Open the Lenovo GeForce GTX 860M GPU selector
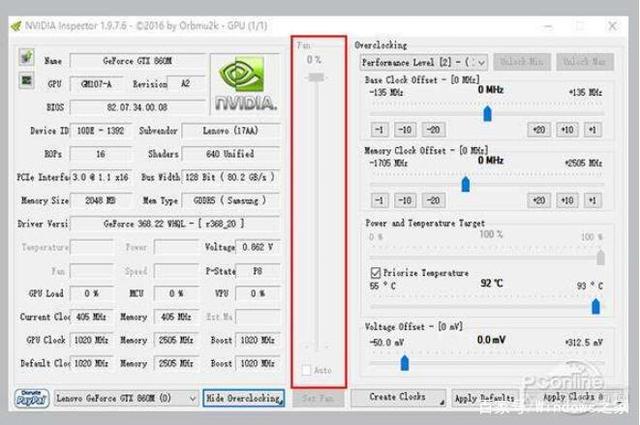 click(x=126, y=398)
